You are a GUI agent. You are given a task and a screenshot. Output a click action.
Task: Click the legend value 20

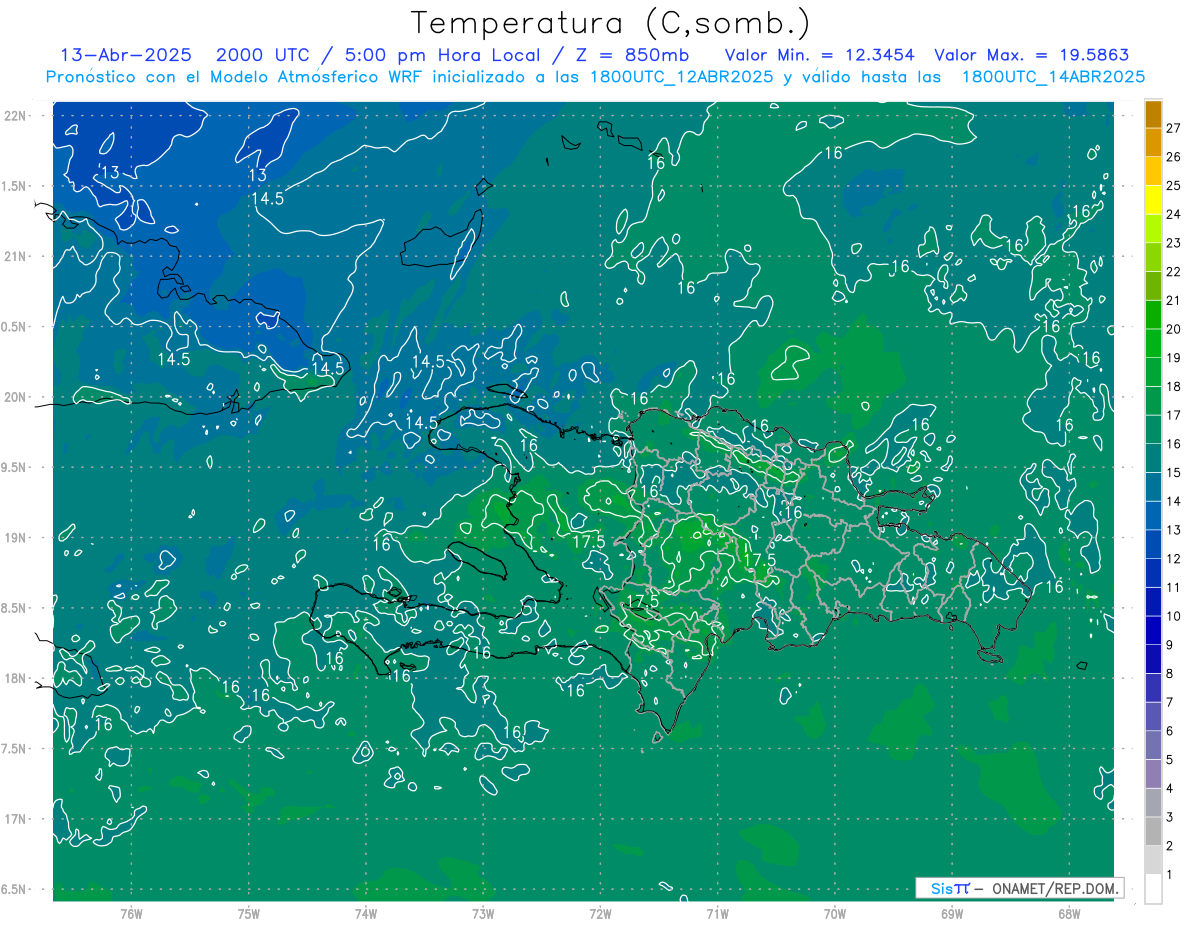pyautogui.click(x=1174, y=329)
